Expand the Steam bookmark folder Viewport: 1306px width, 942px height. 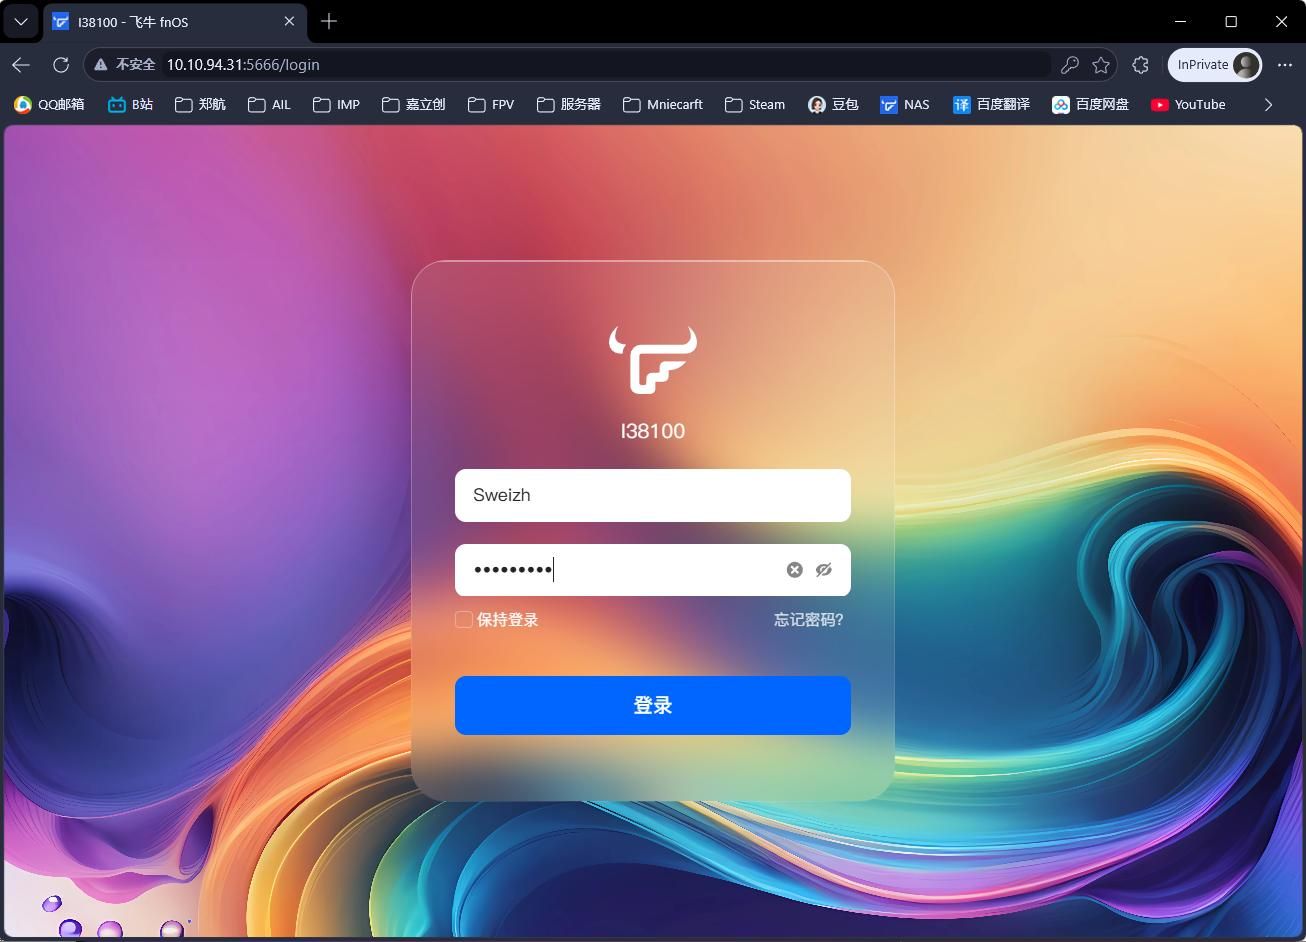(x=755, y=104)
